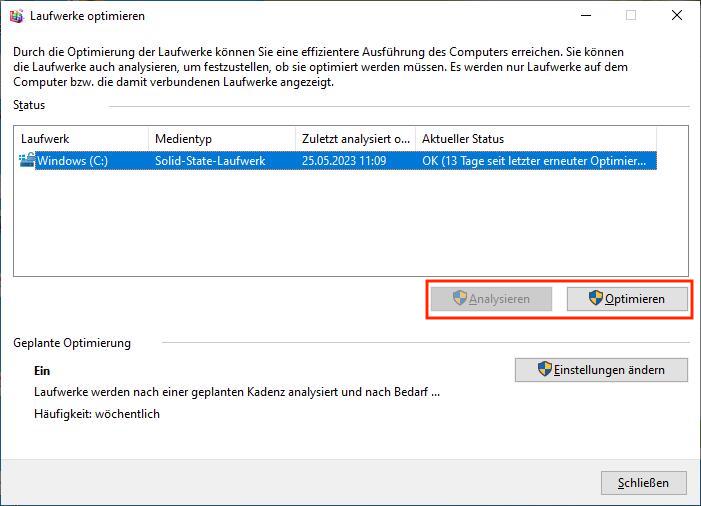Click shield icon beside Einstellungen ändern
Viewport: 701px width, 506px height.
pos(545,369)
